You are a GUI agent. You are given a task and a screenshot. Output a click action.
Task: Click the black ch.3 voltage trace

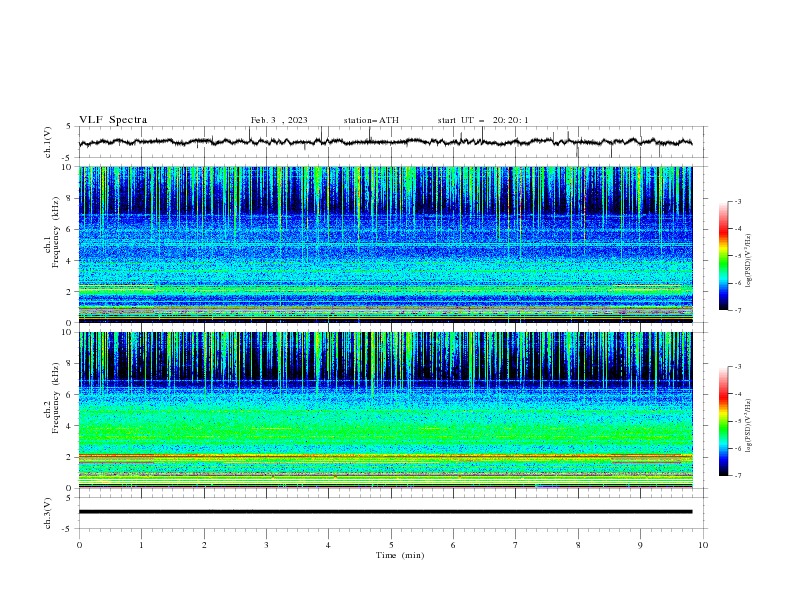click(385, 512)
